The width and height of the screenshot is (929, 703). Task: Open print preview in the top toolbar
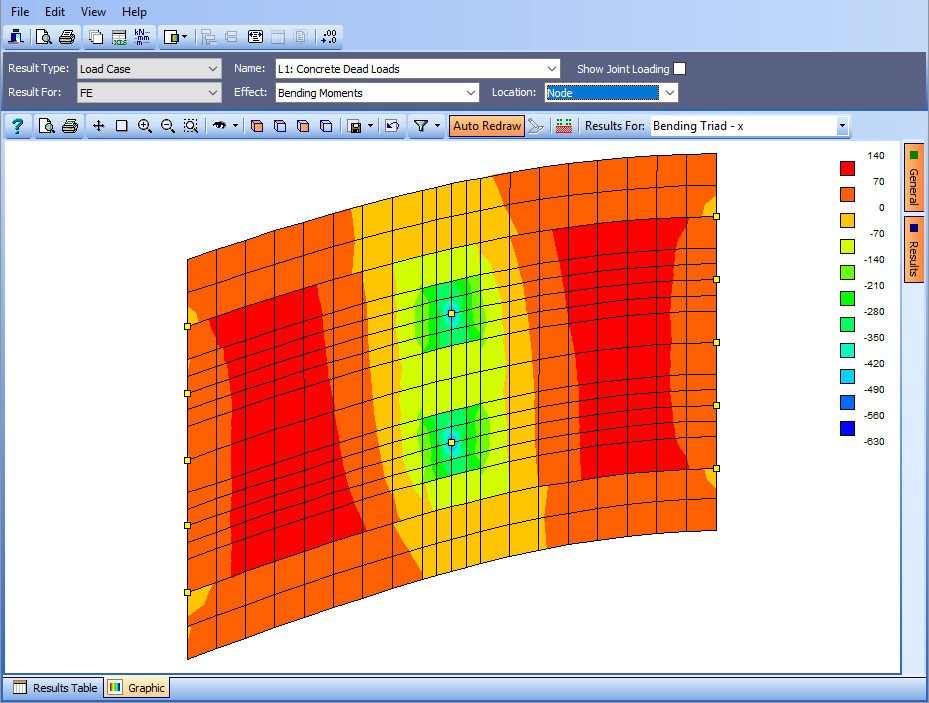[x=43, y=37]
